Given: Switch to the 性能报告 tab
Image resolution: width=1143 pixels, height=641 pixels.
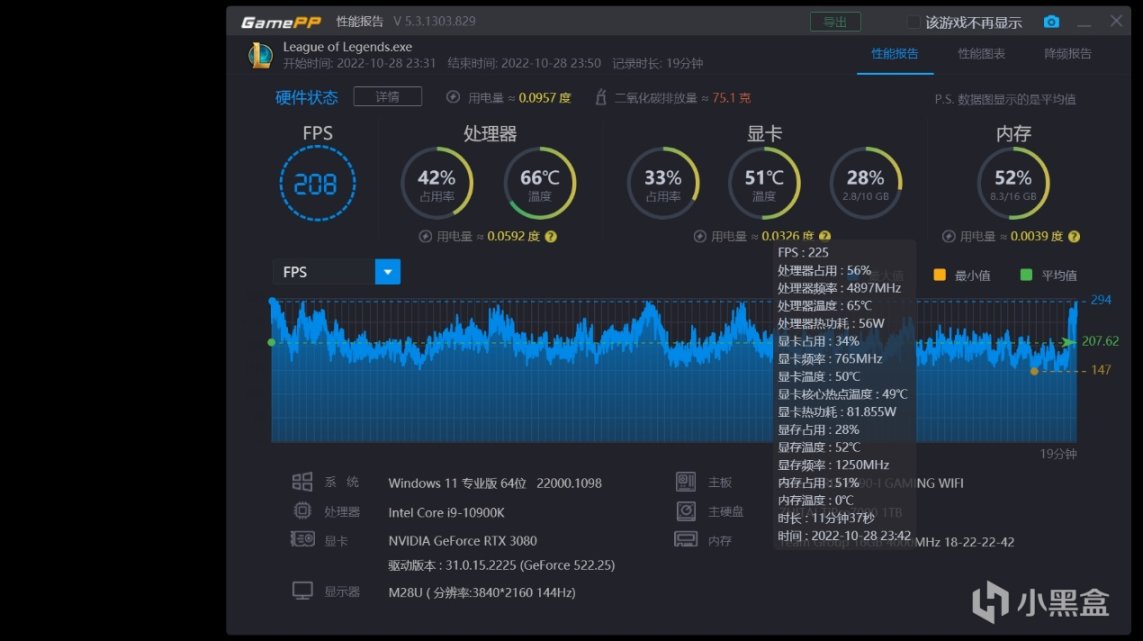Looking at the screenshot, I should [894, 54].
